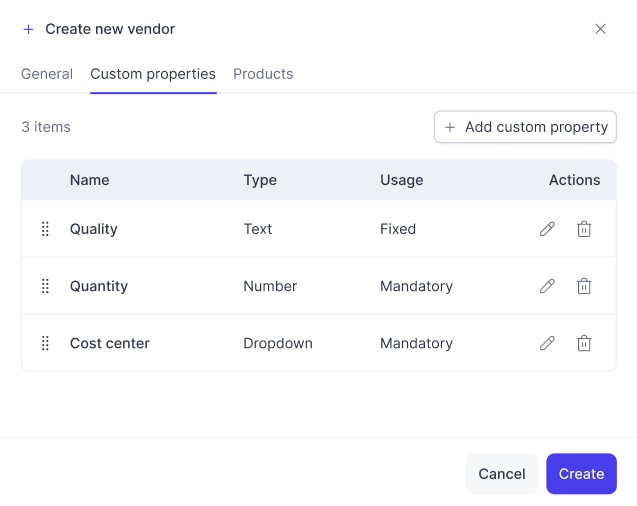Click the Create button
The image size is (637, 506).
tap(581, 474)
